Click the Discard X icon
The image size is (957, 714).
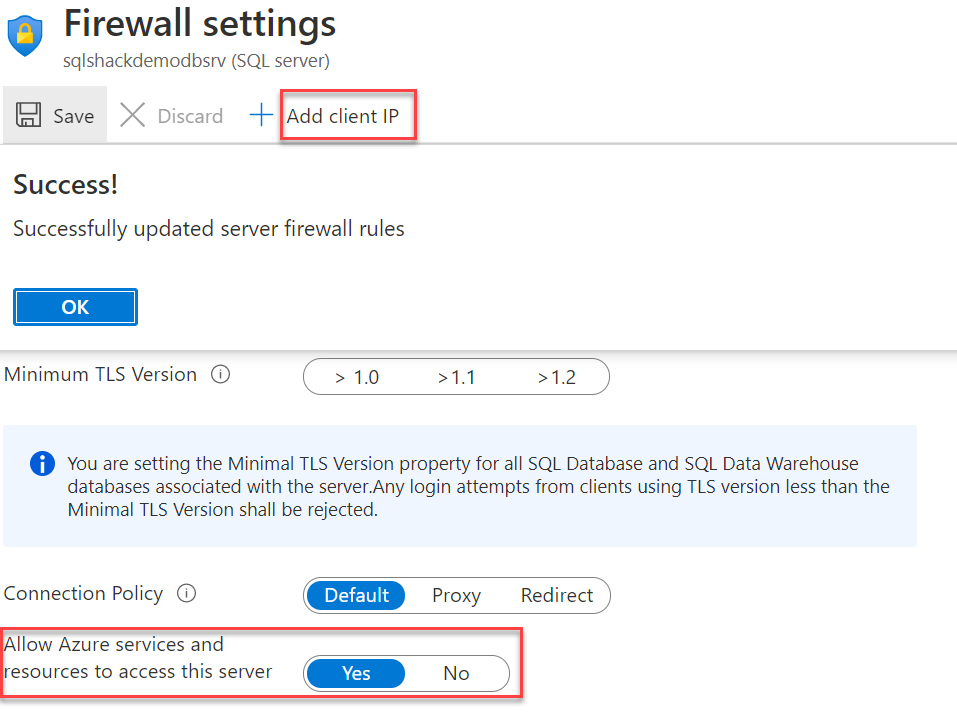[133, 115]
